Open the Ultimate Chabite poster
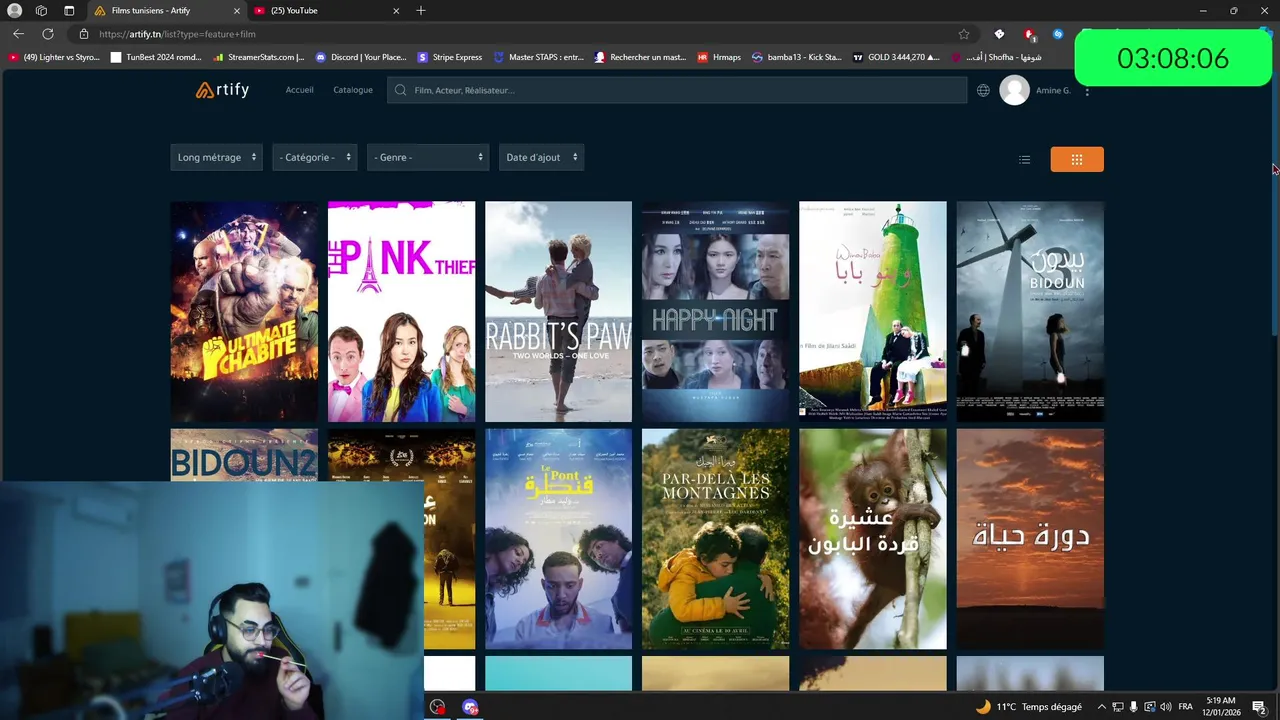Screen dimensions: 1280x720 [244, 311]
